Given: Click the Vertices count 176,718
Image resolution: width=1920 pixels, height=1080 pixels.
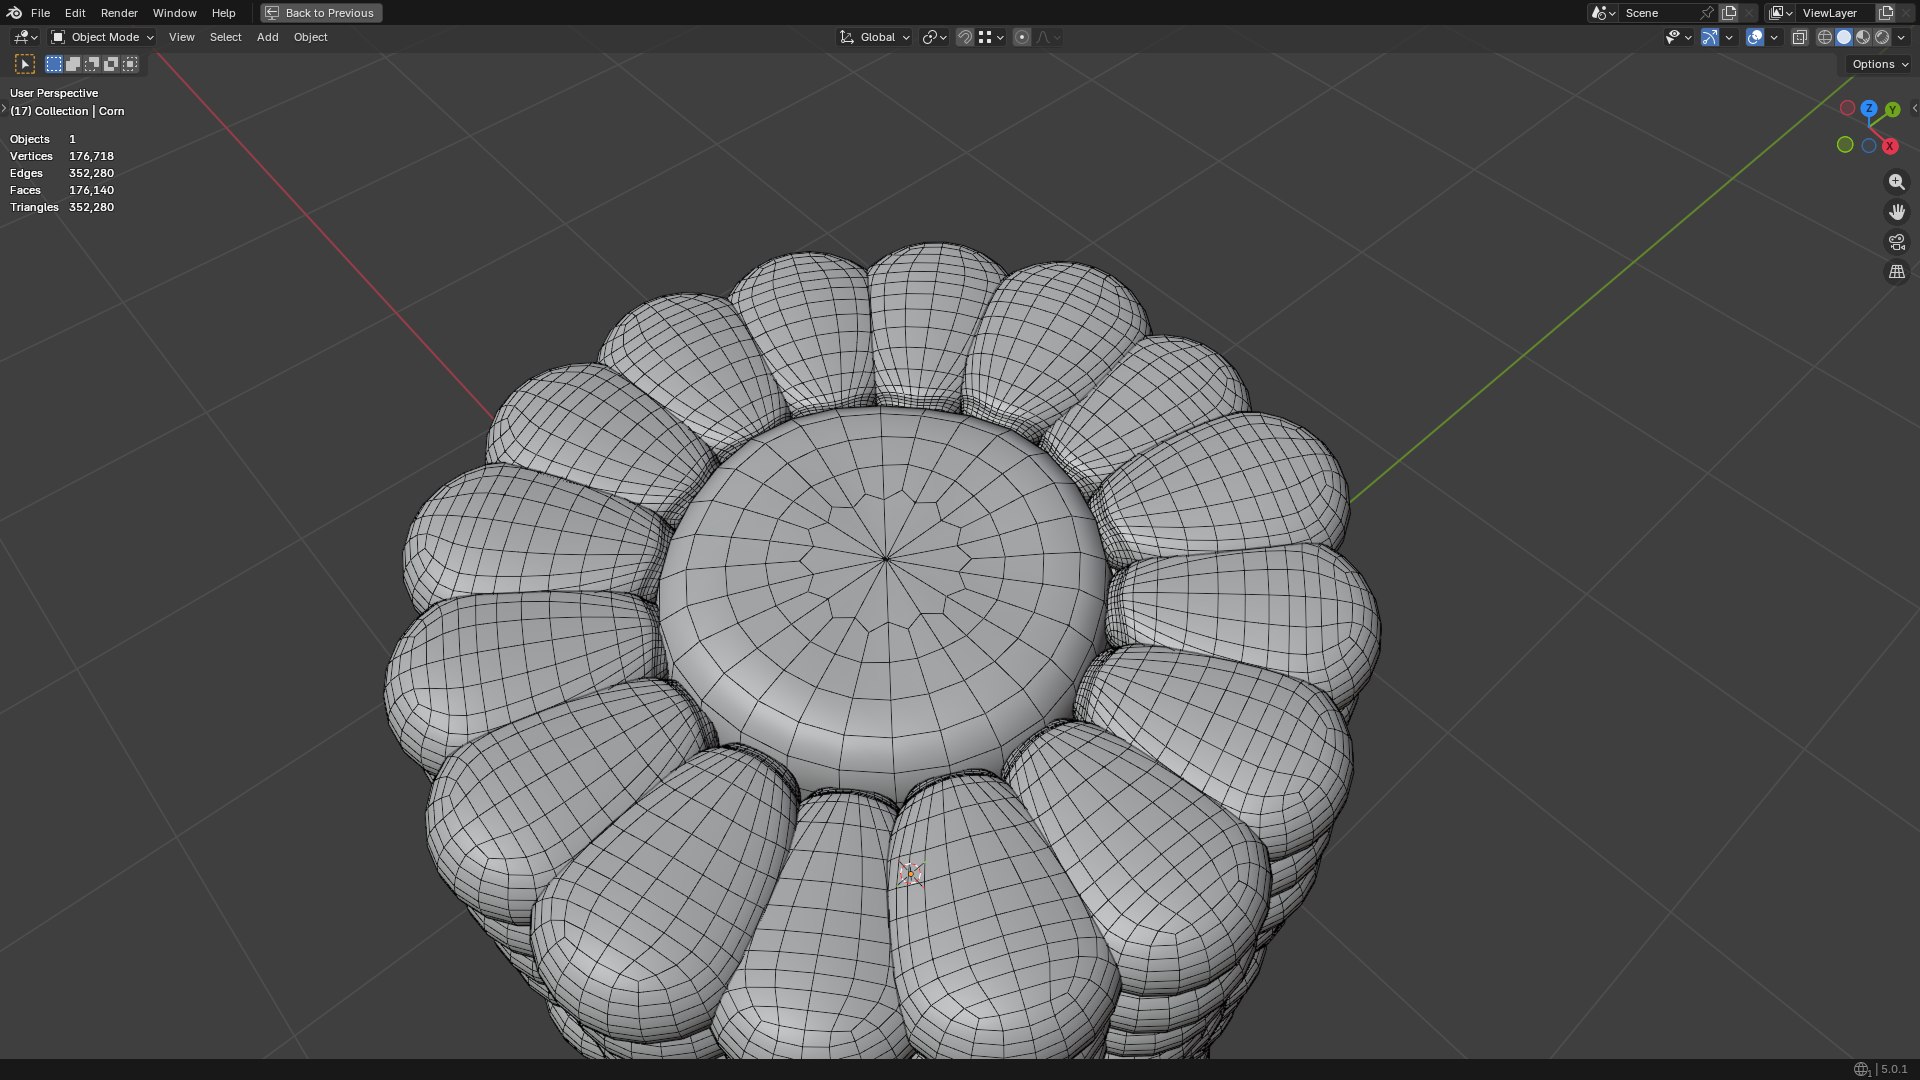Looking at the screenshot, I should tap(91, 156).
